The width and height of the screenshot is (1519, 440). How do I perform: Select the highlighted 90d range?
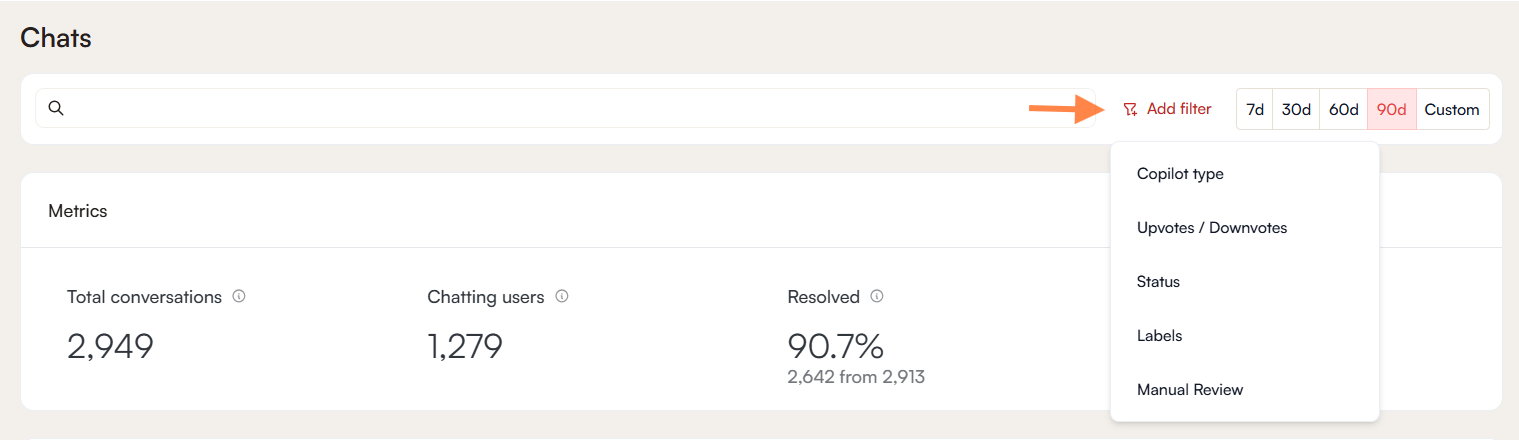pyautogui.click(x=1391, y=109)
